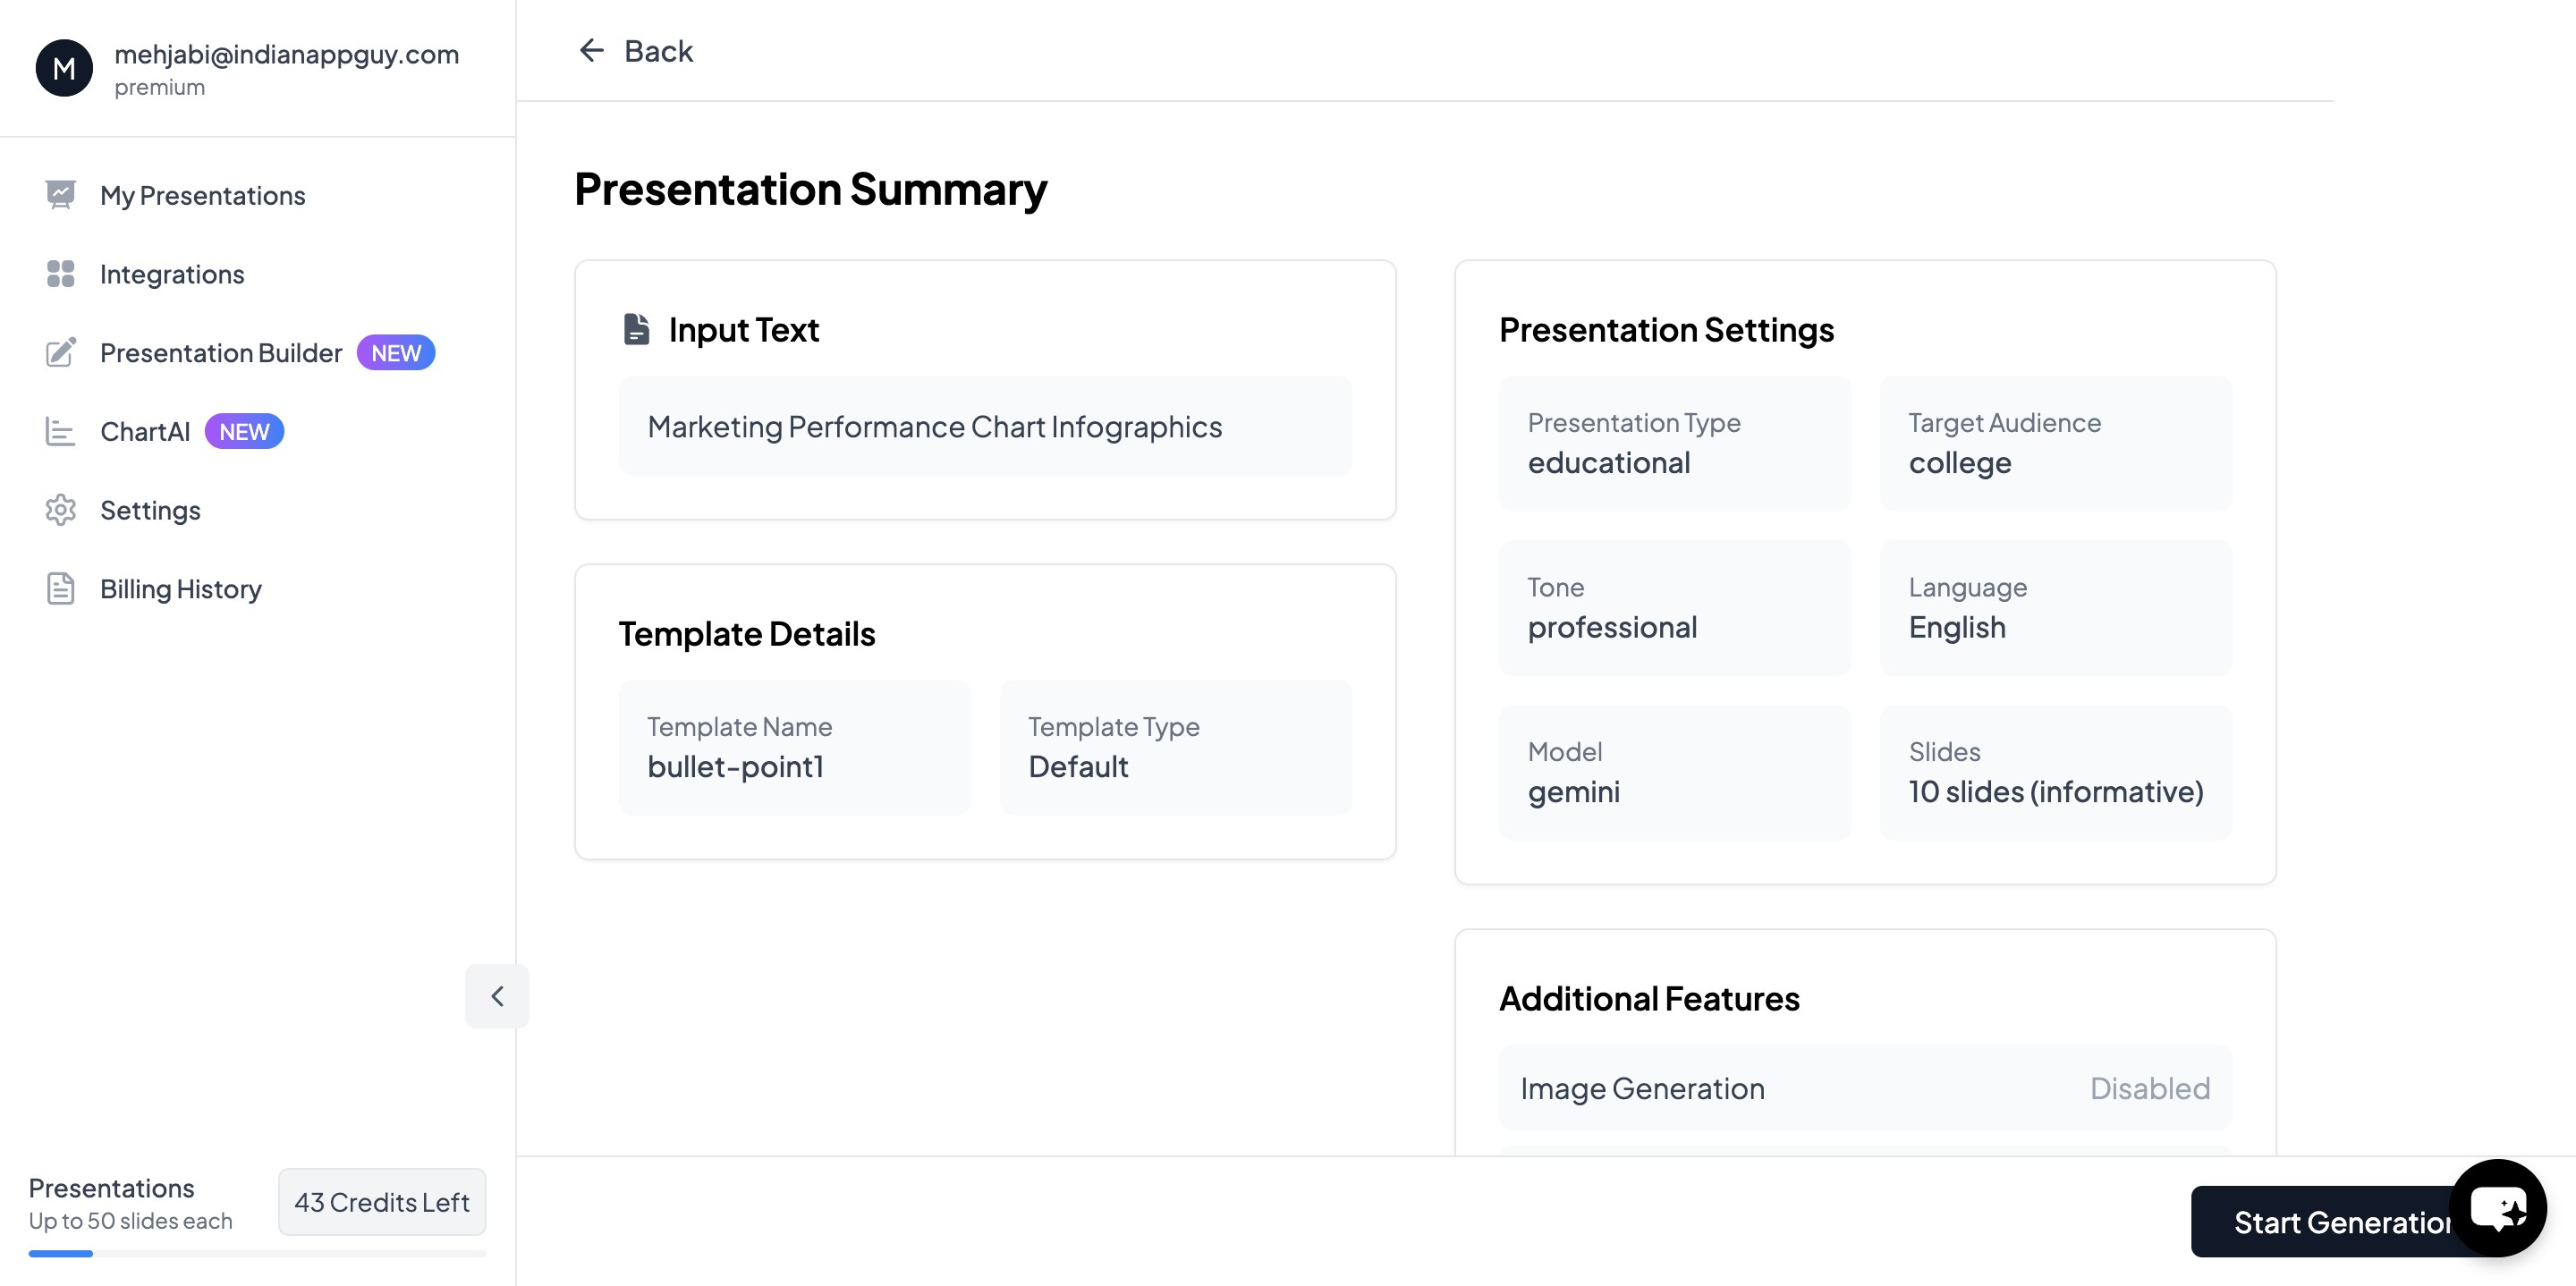Open Settings via the gear icon
Screen dimensions: 2576x1286
(x=60, y=510)
